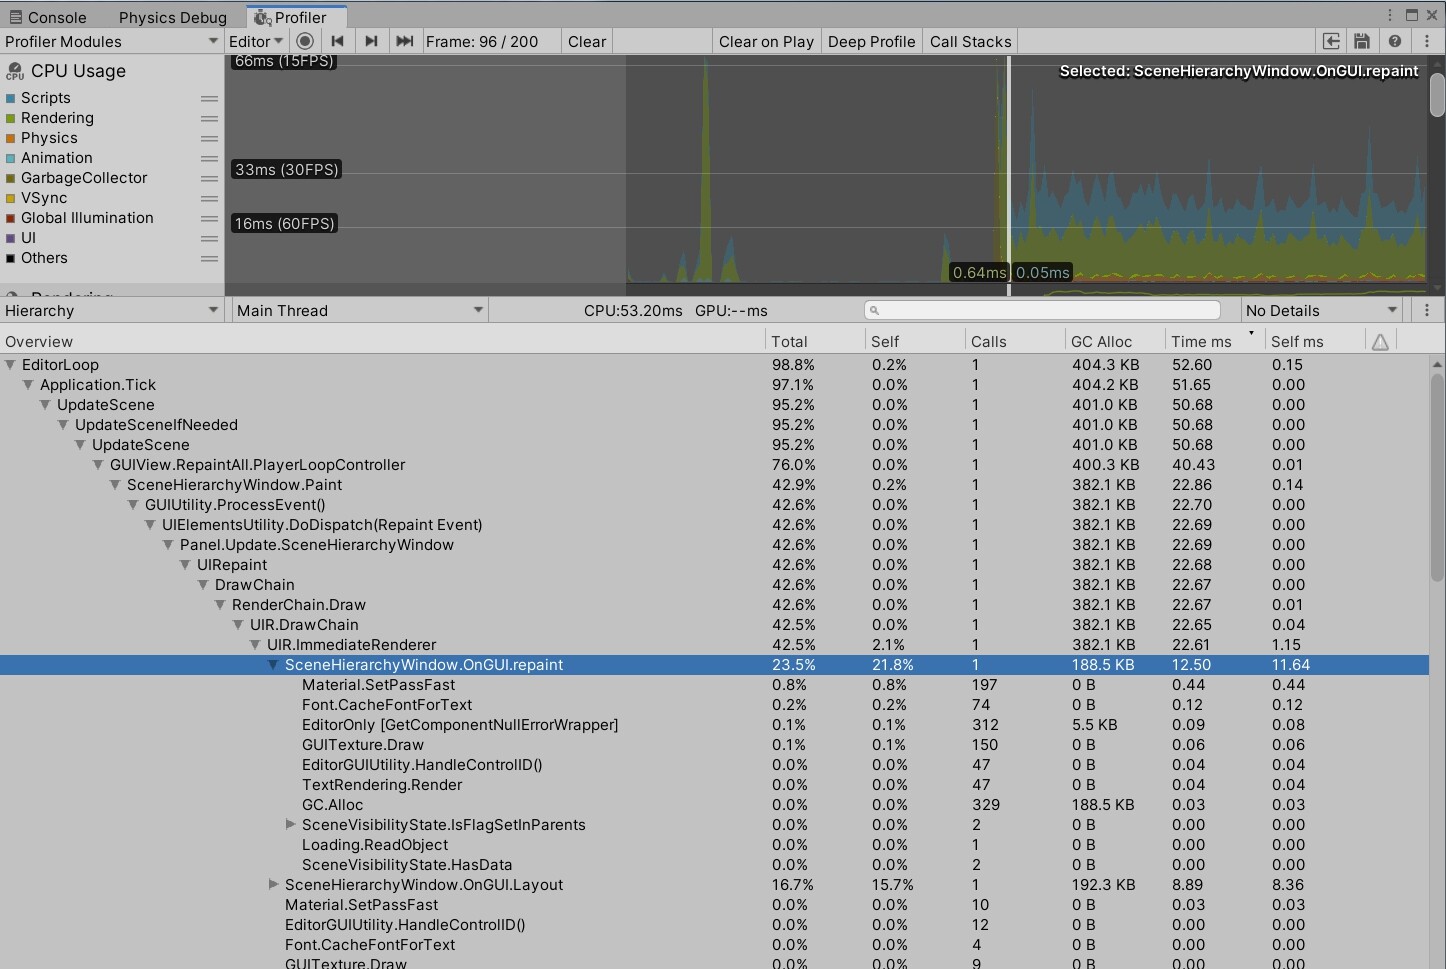Toggle Clear on Play

pyautogui.click(x=766, y=41)
